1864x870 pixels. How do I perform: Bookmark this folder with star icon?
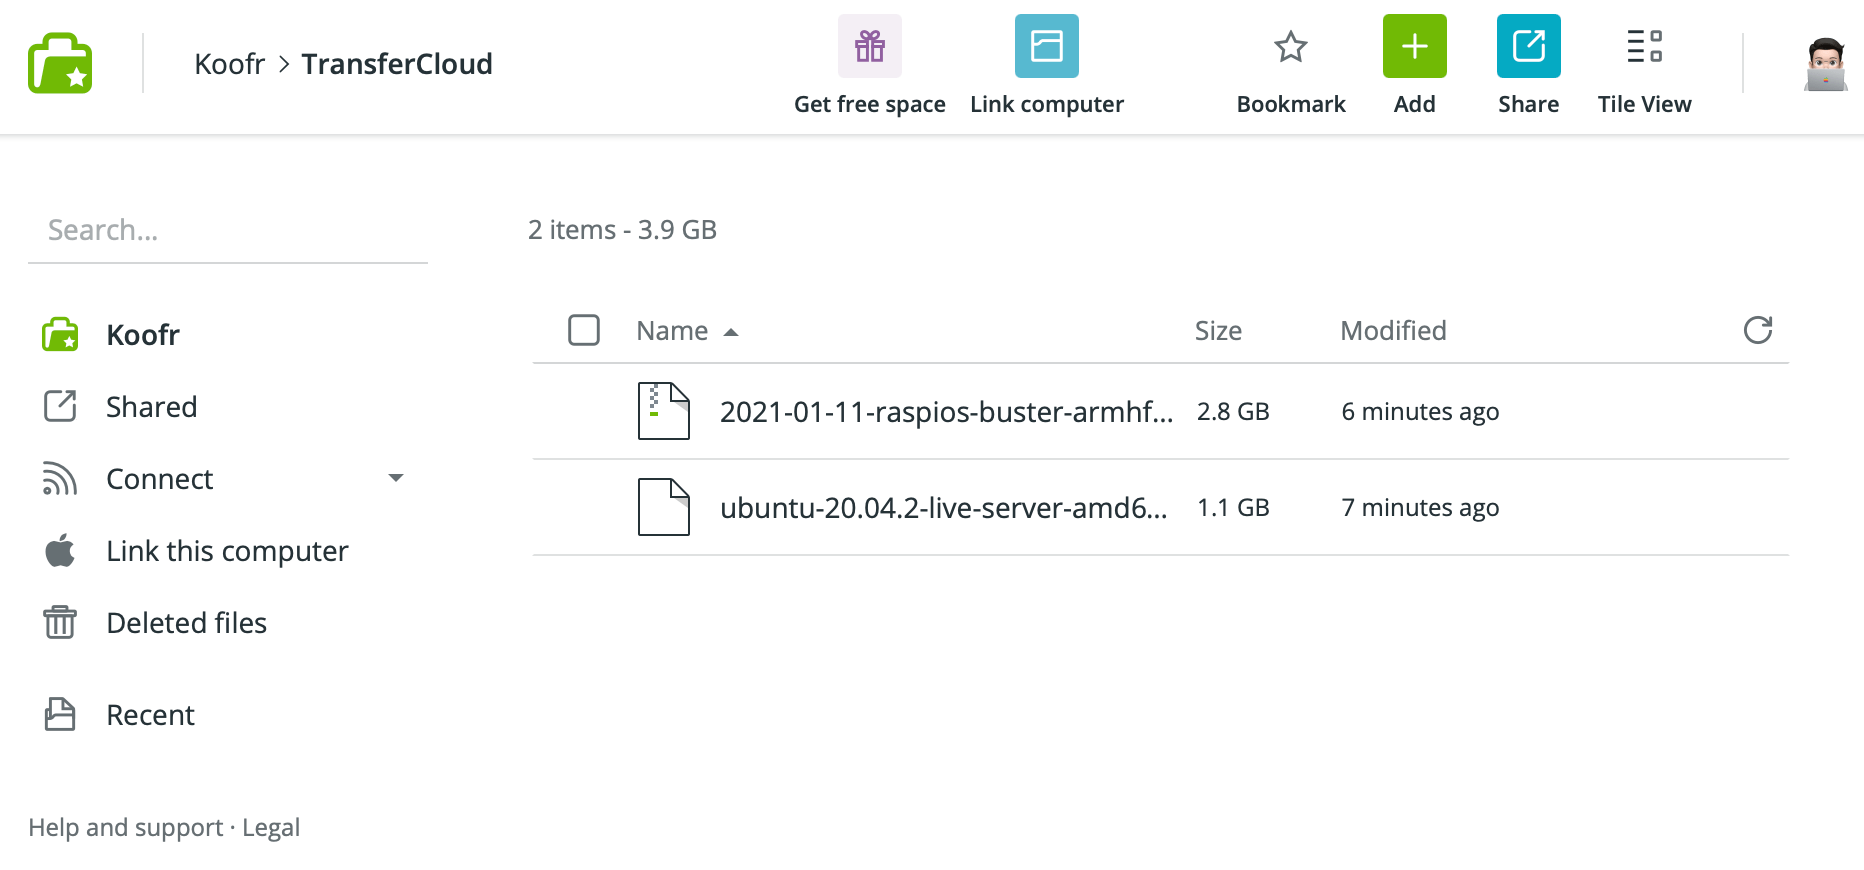pos(1291,46)
